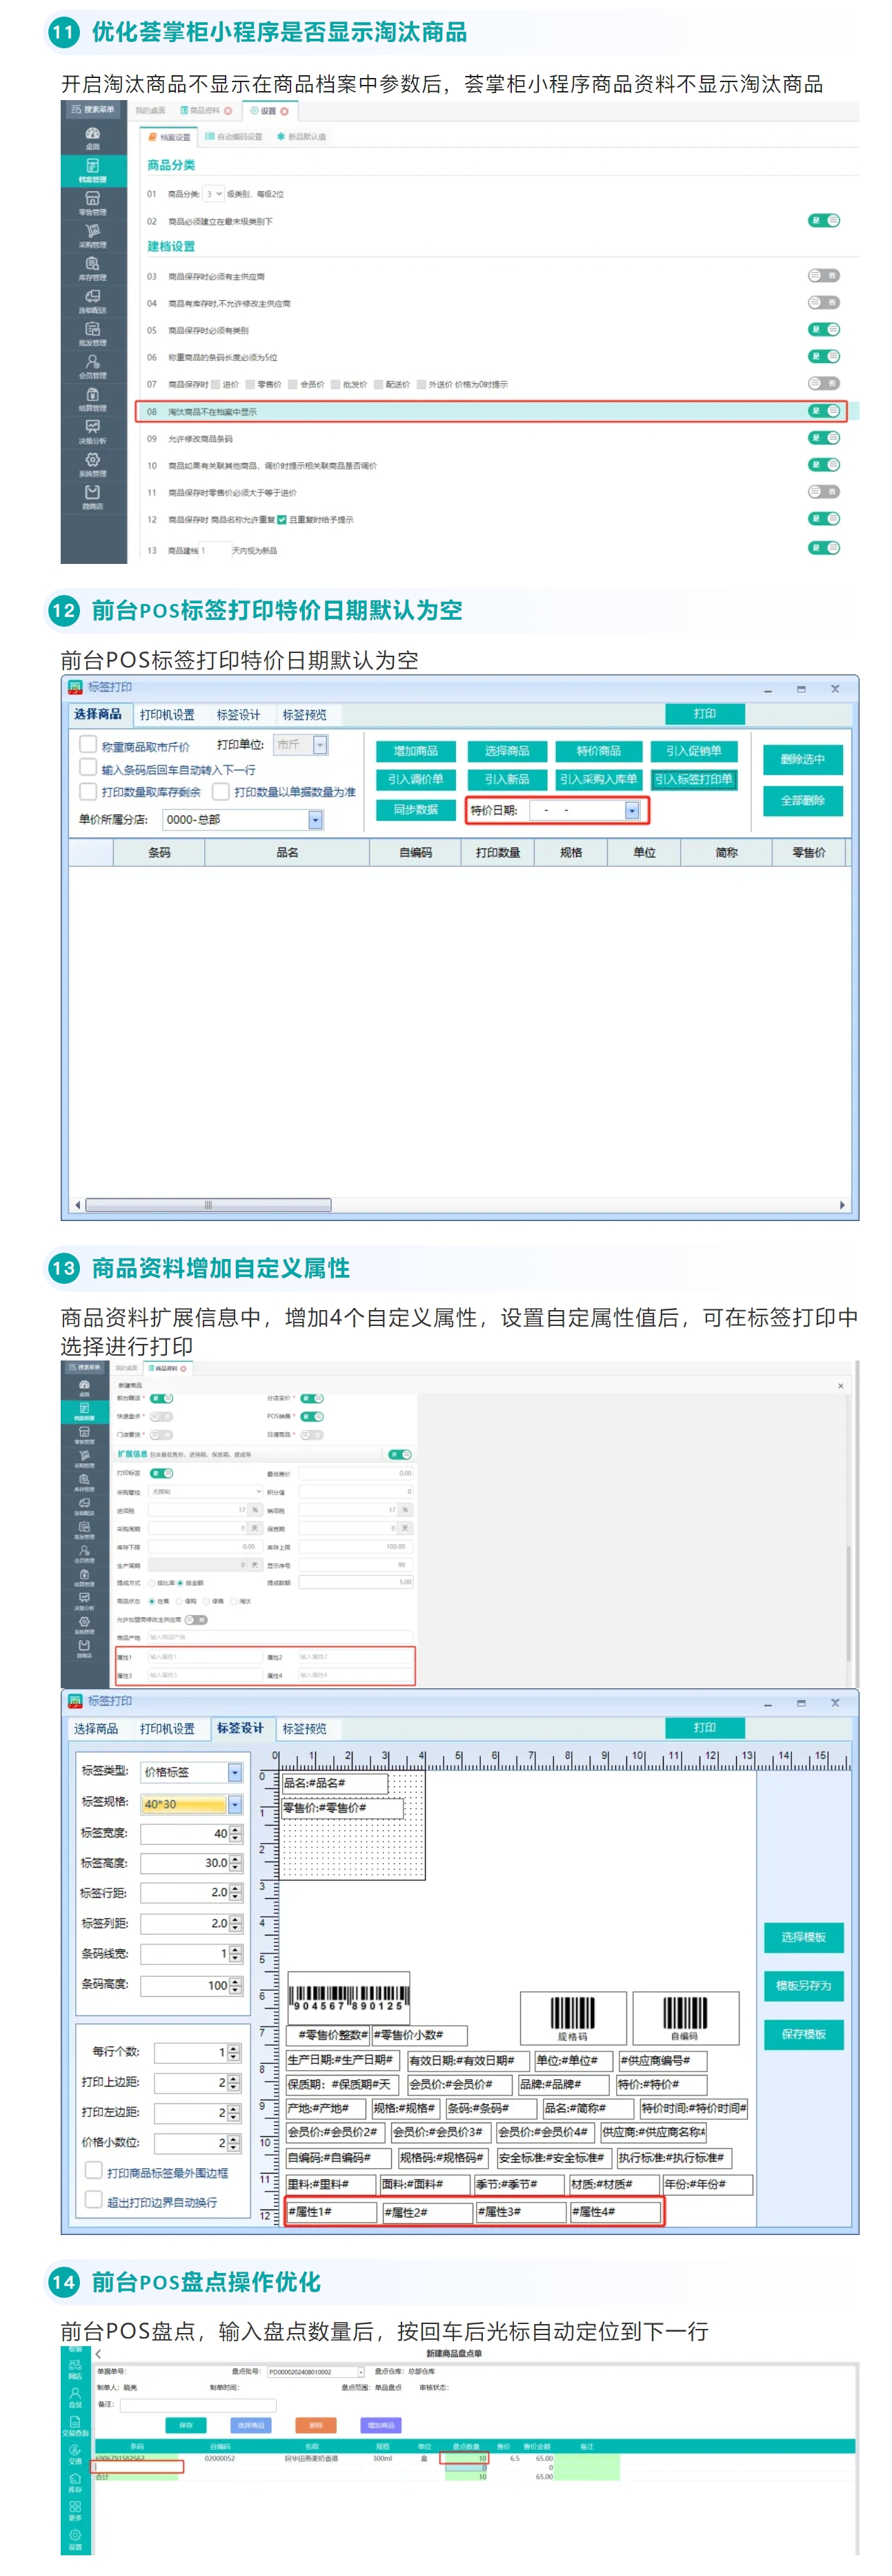The image size is (892, 2576).
Task: Click the 属性1 input field
Action: tap(205, 1657)
